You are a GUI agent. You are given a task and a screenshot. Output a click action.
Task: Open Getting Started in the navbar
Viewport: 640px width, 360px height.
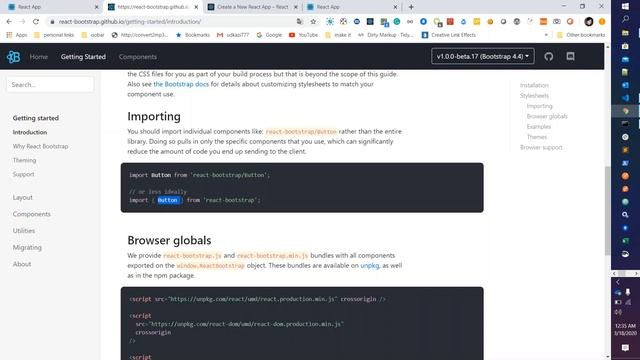83,57
